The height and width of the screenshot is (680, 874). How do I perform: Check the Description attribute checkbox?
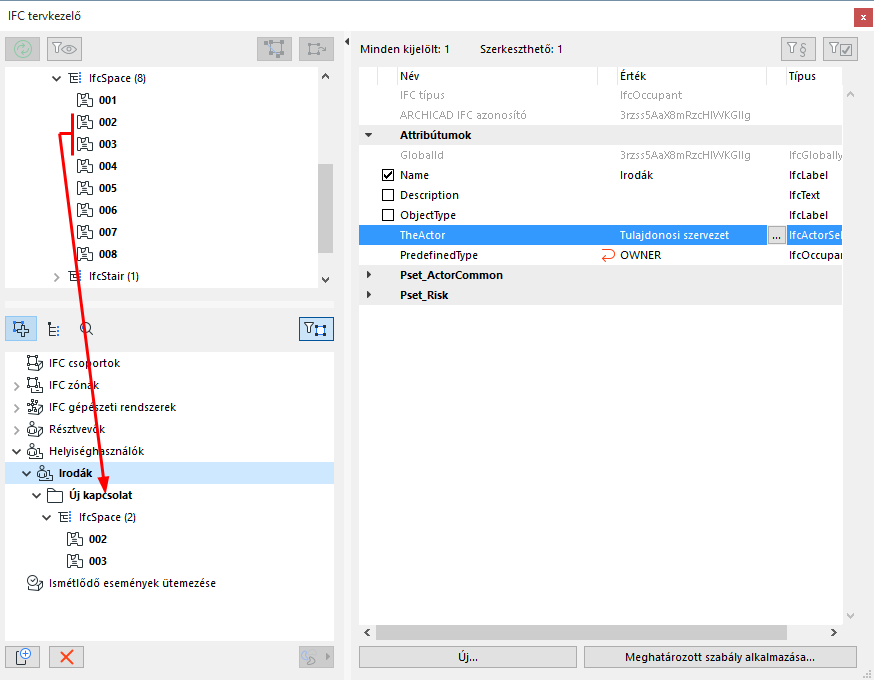(x=388, y=195)
